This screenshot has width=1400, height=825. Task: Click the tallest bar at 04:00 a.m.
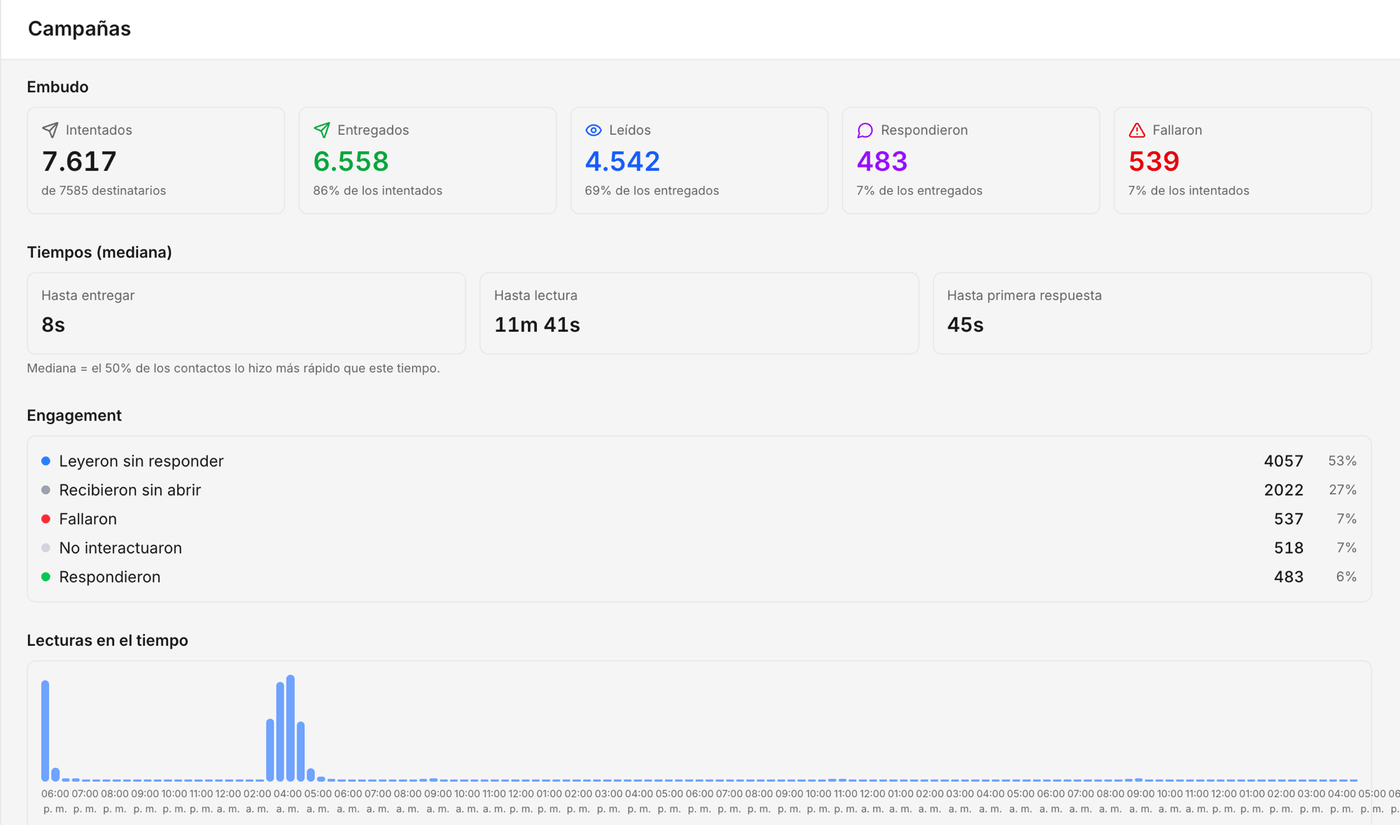291,728
